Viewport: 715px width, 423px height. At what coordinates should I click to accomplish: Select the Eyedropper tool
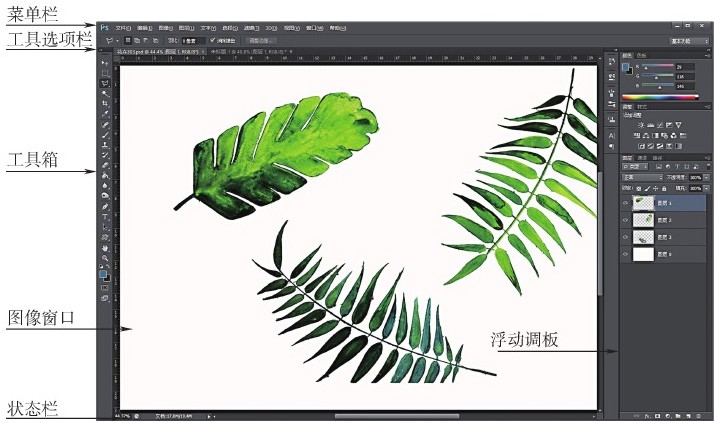tap(105, 114)
